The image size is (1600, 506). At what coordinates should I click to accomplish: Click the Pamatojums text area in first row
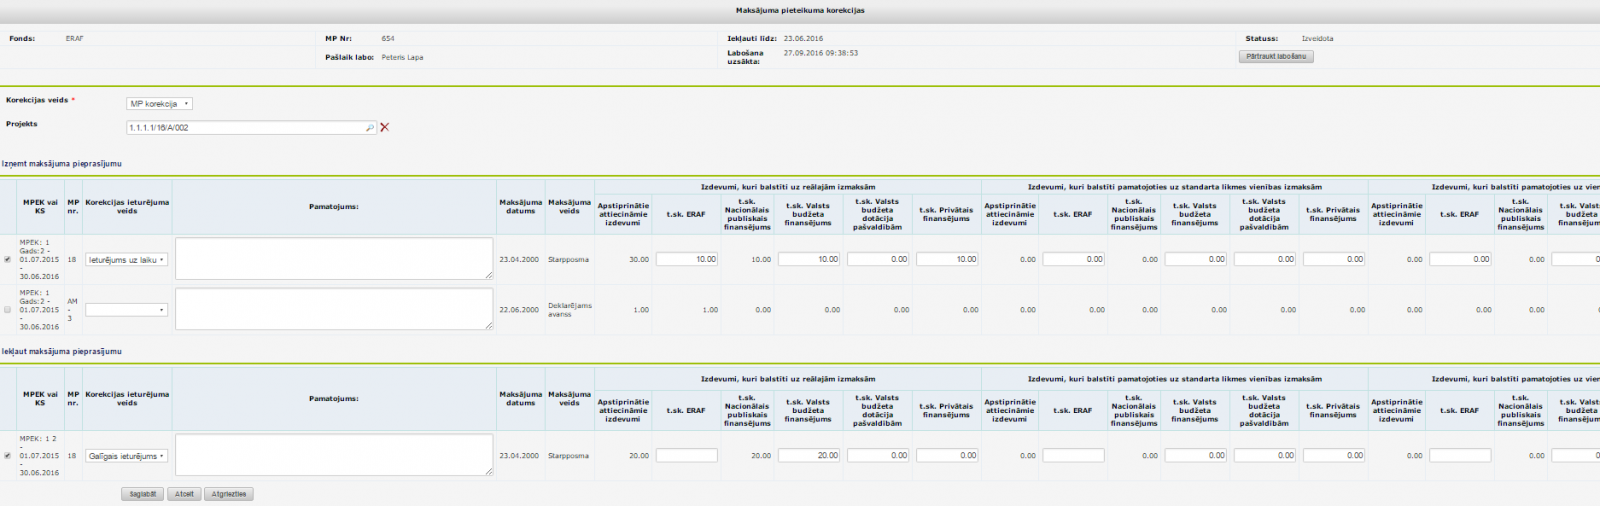334,258
